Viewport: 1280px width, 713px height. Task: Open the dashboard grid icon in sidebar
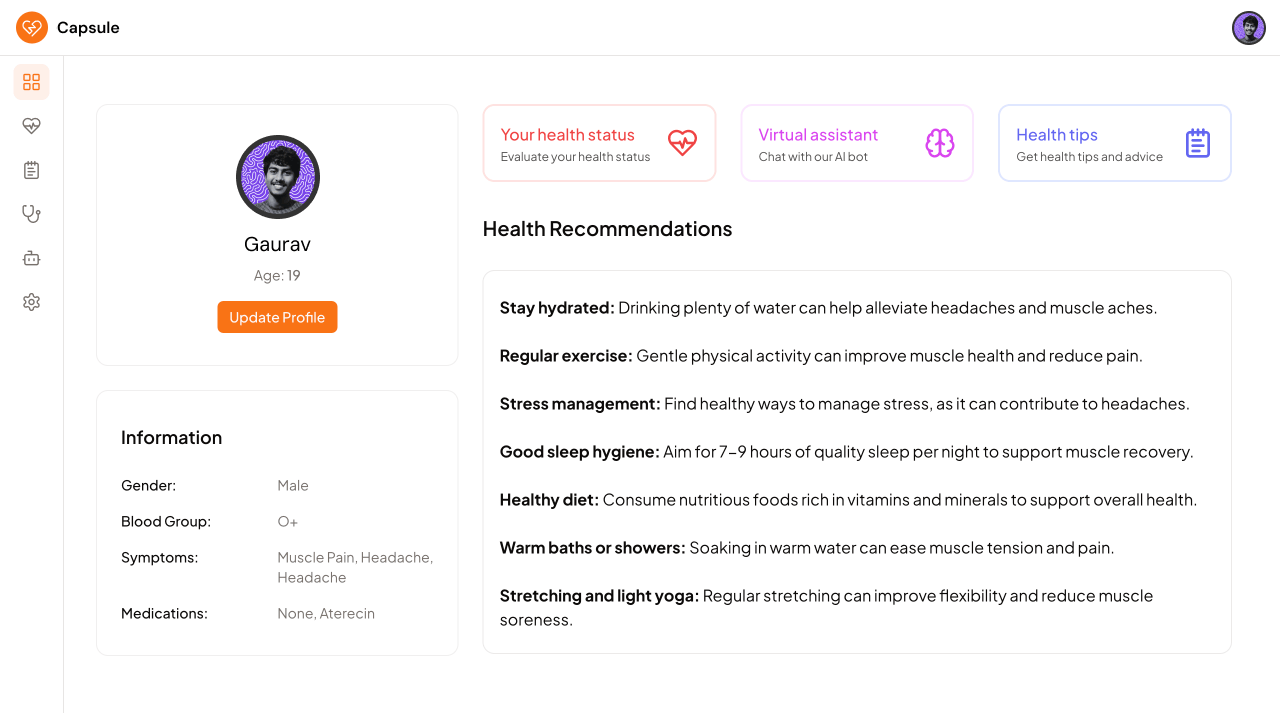[x=31, y=82]
